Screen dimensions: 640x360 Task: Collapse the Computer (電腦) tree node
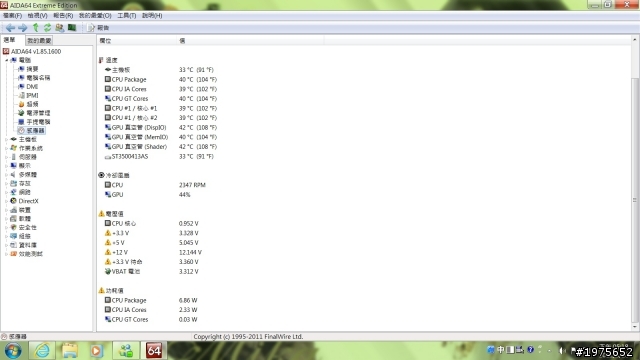tap(7, 60)
